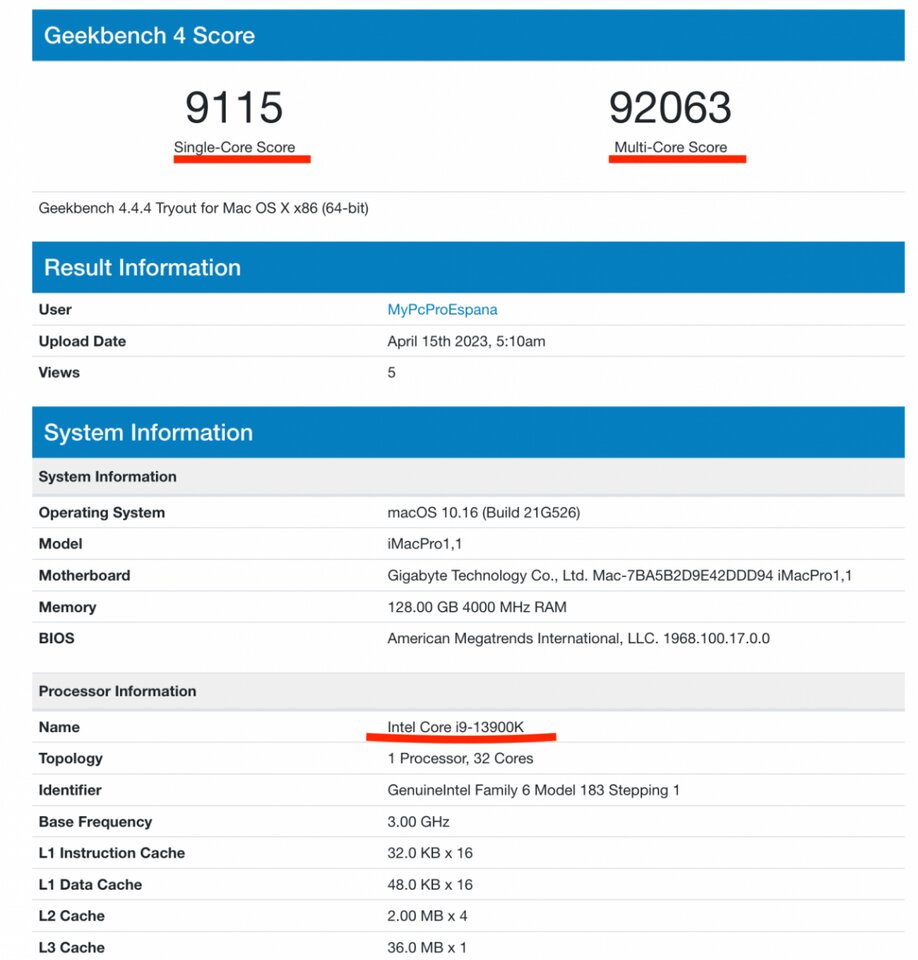The image size is (918, 960).
Task: Click the Gigabyte Technology motherboard value
Action: click(619, 576)
